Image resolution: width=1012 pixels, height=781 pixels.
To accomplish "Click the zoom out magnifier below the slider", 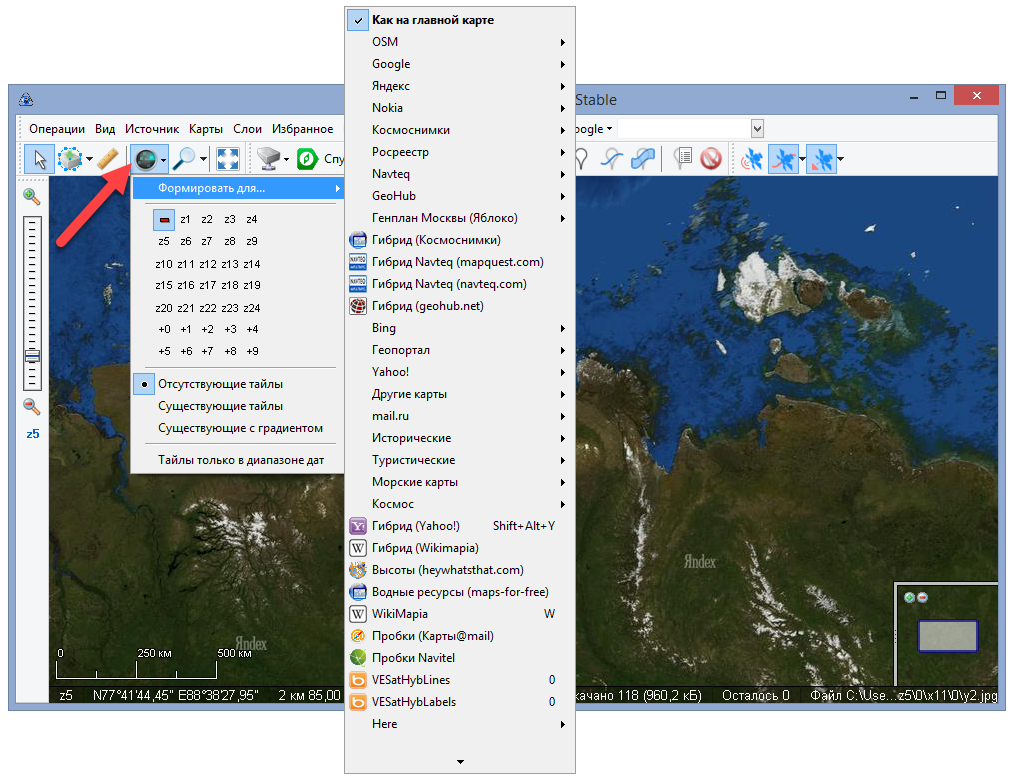I will 32,406.
